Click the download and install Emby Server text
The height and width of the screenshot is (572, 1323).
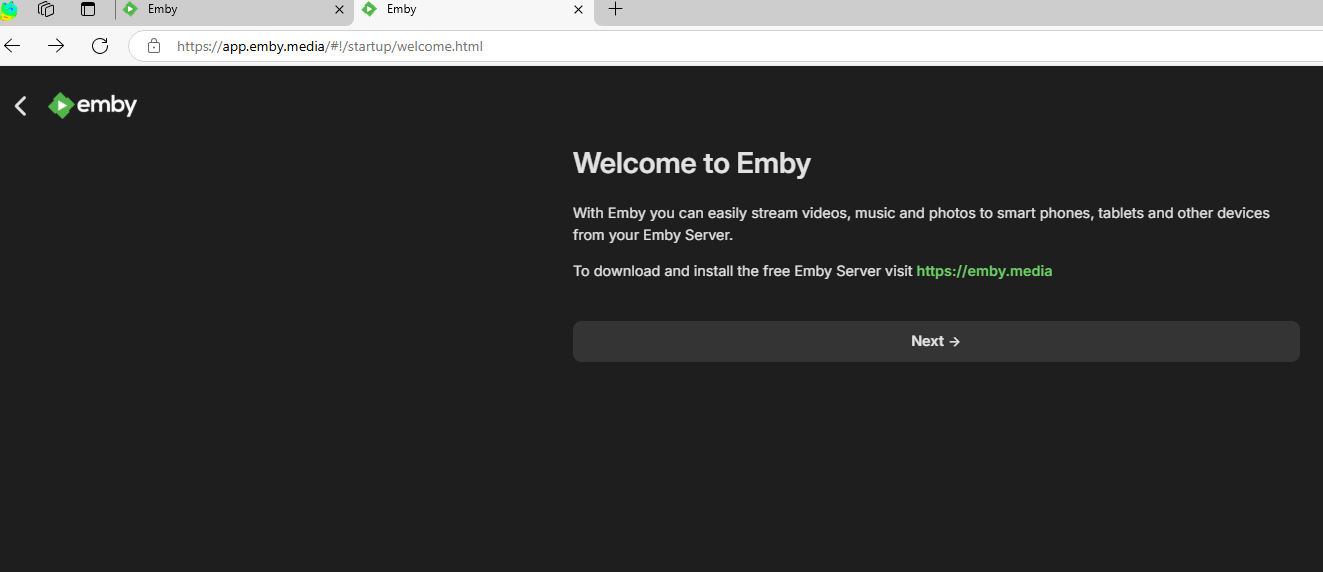click(742, 271)
